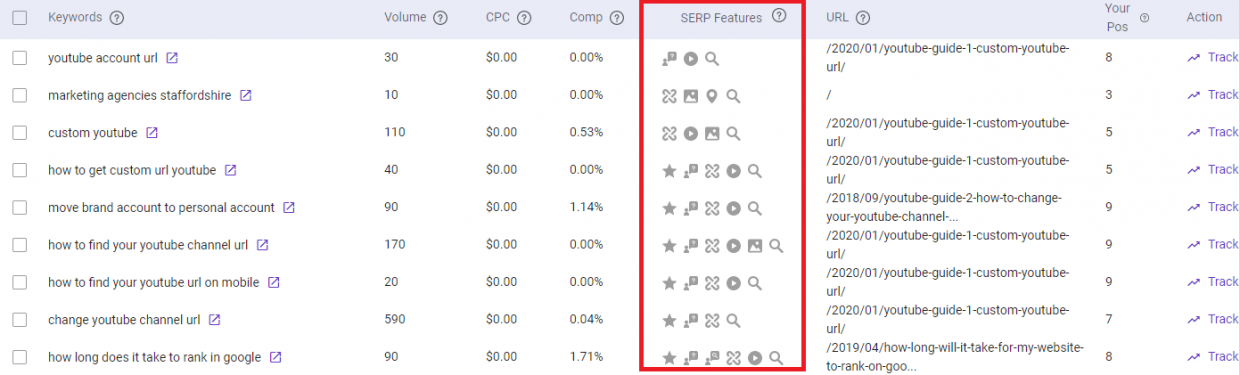
Task: Click help icon next to CPC header
Action: pyautogui.click(x=524, y=18)
